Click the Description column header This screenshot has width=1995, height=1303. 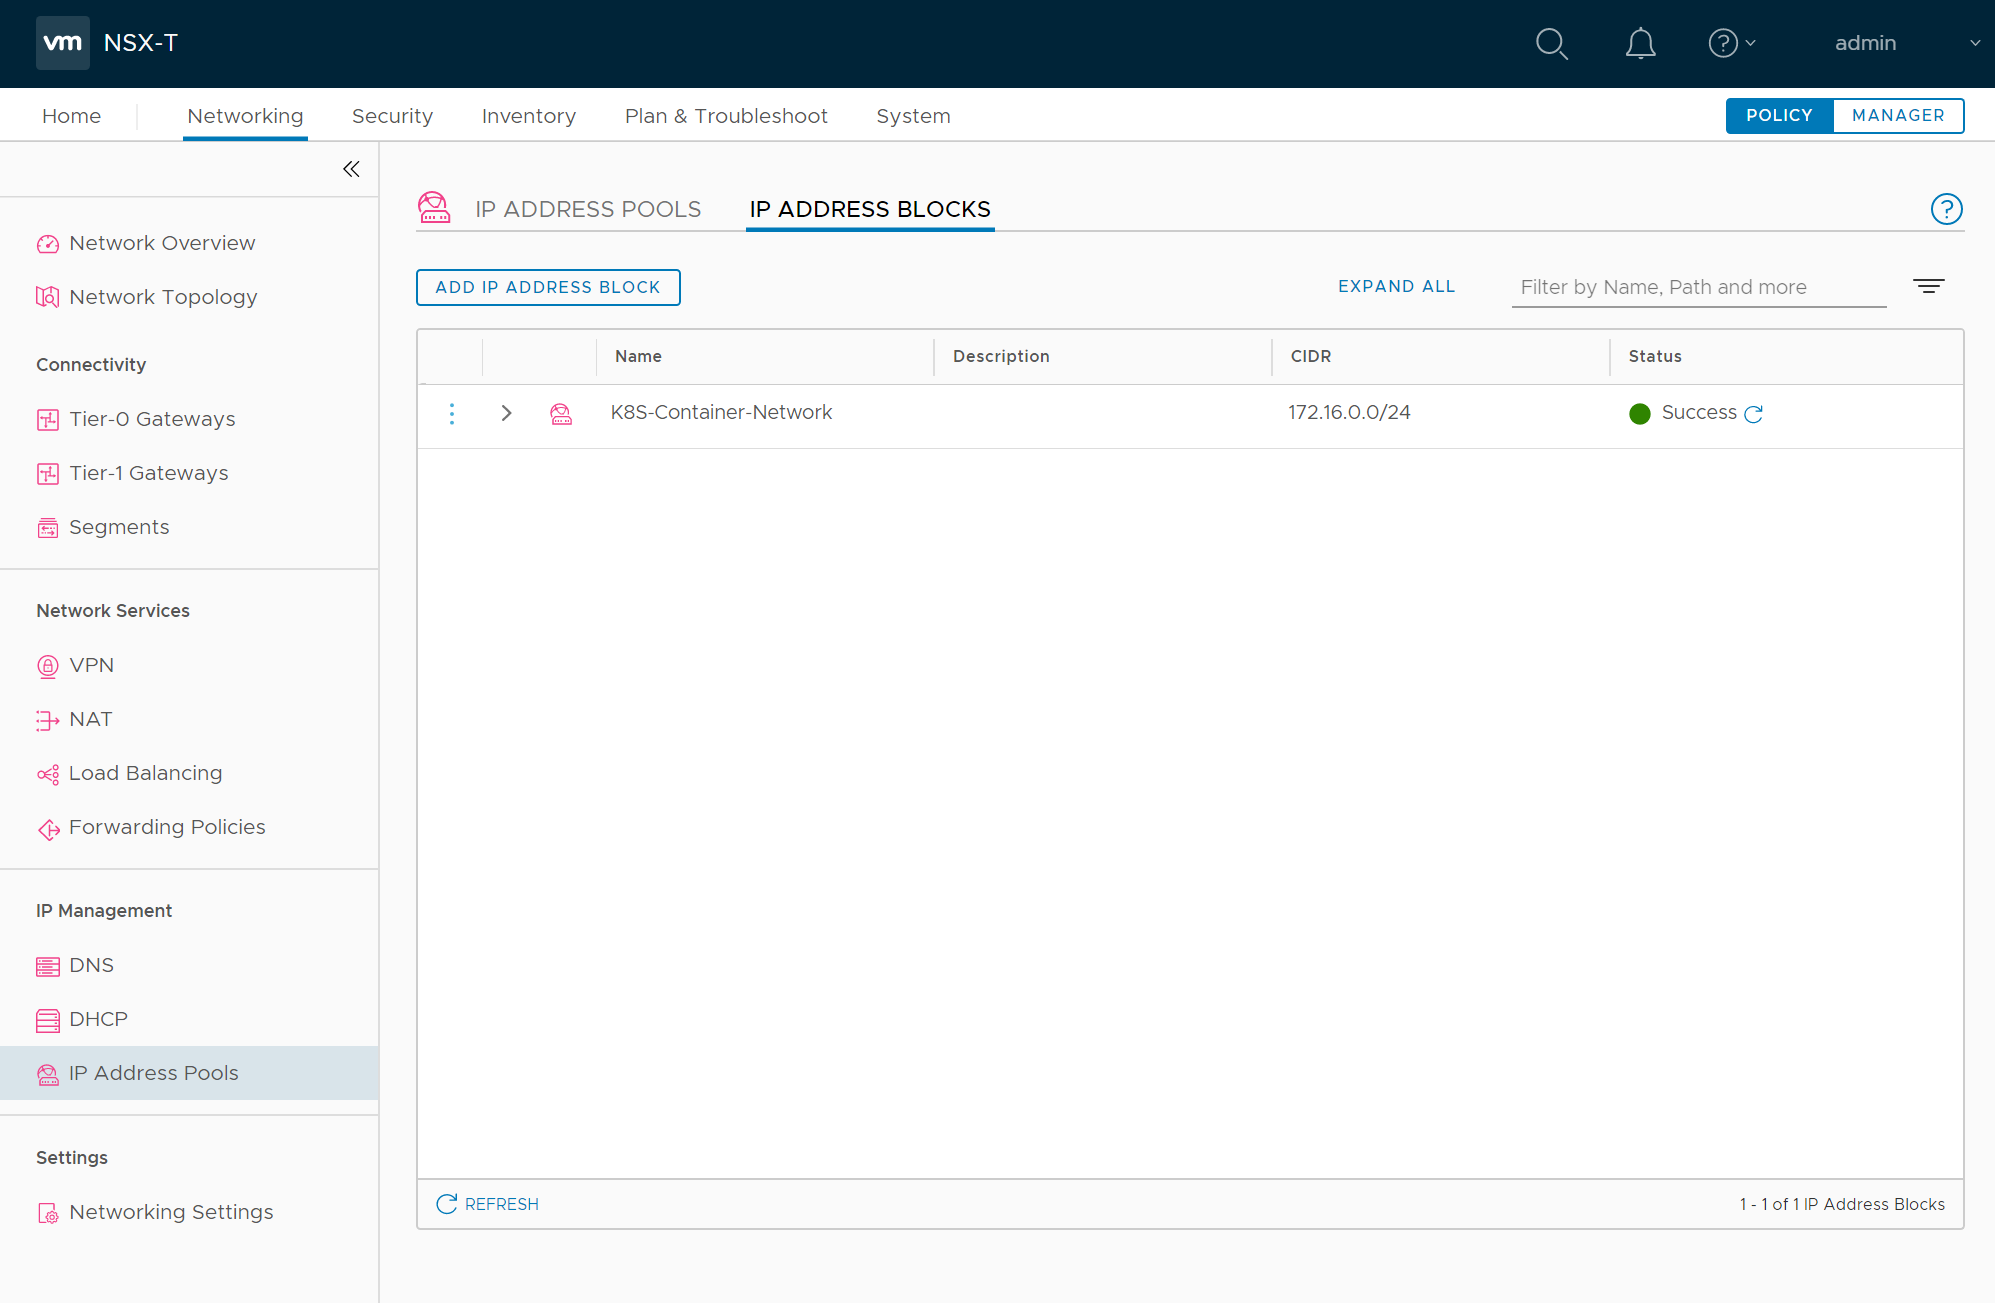pos(1001,356)
